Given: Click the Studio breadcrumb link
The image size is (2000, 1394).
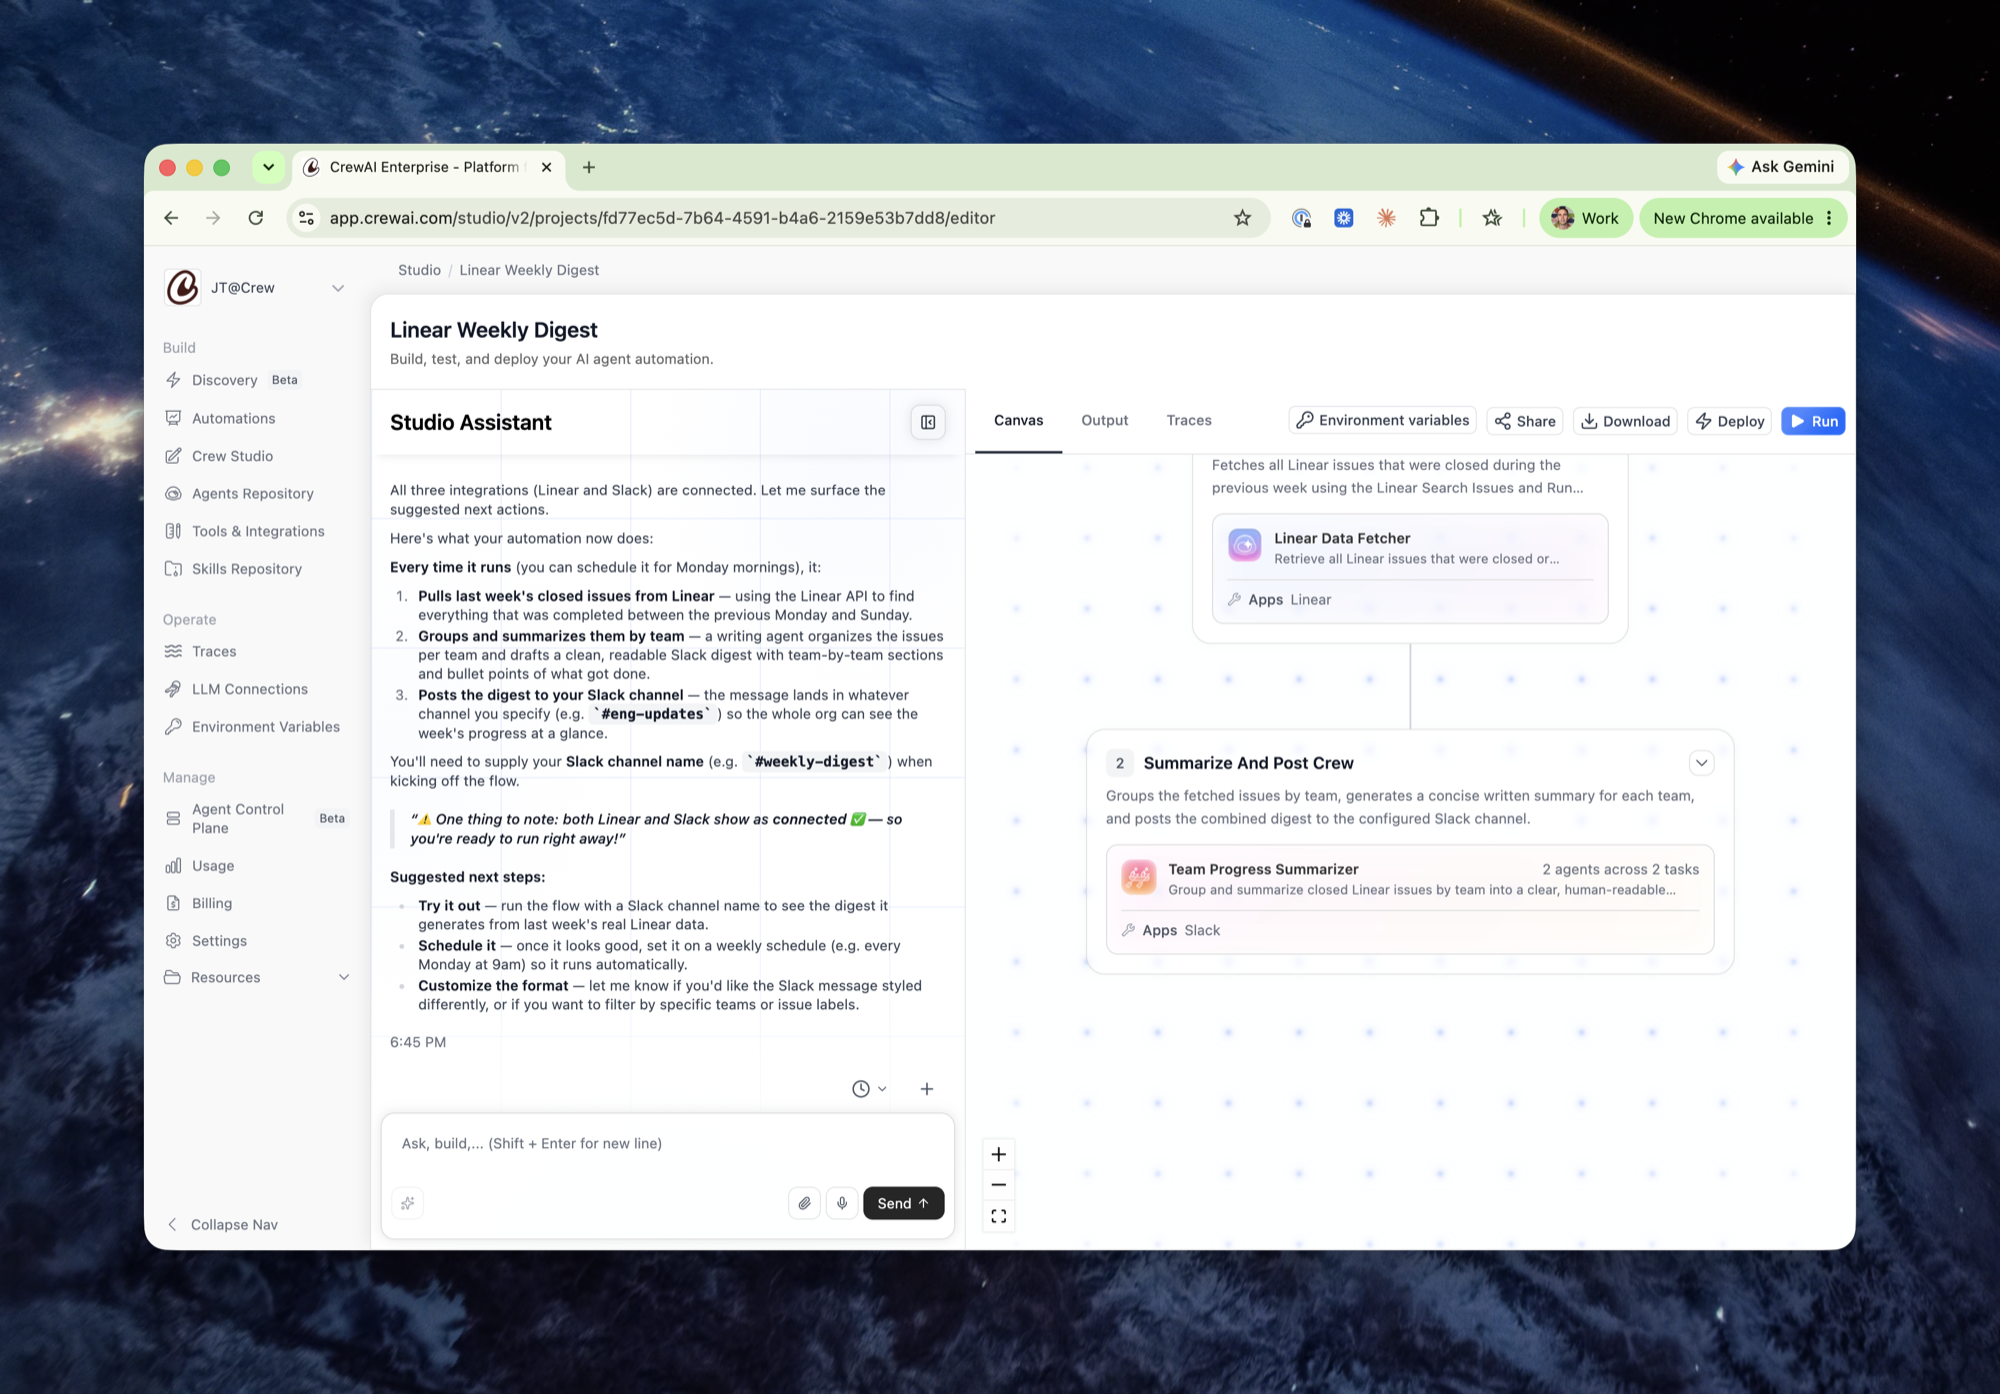Looking at the screenshot, I should [x=419, y=270].
